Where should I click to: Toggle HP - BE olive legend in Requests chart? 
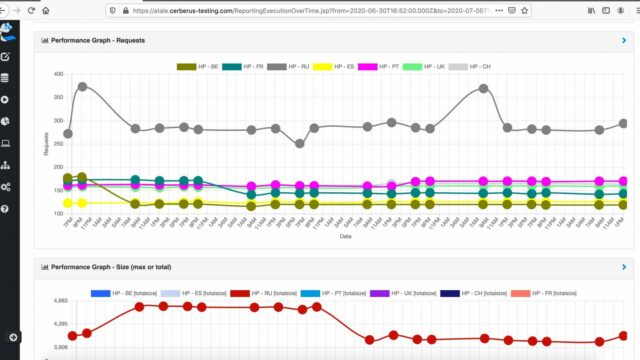[198, 67]
